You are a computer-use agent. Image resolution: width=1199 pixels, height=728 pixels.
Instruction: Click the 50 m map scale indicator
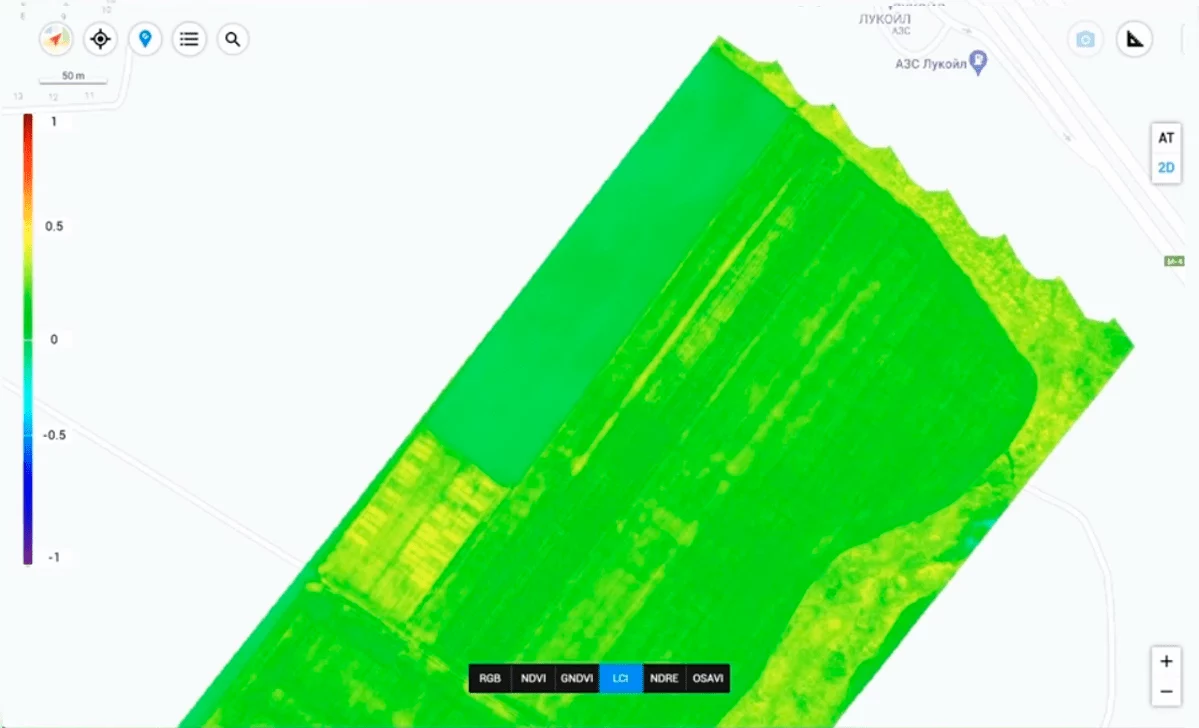pos(73,76)
